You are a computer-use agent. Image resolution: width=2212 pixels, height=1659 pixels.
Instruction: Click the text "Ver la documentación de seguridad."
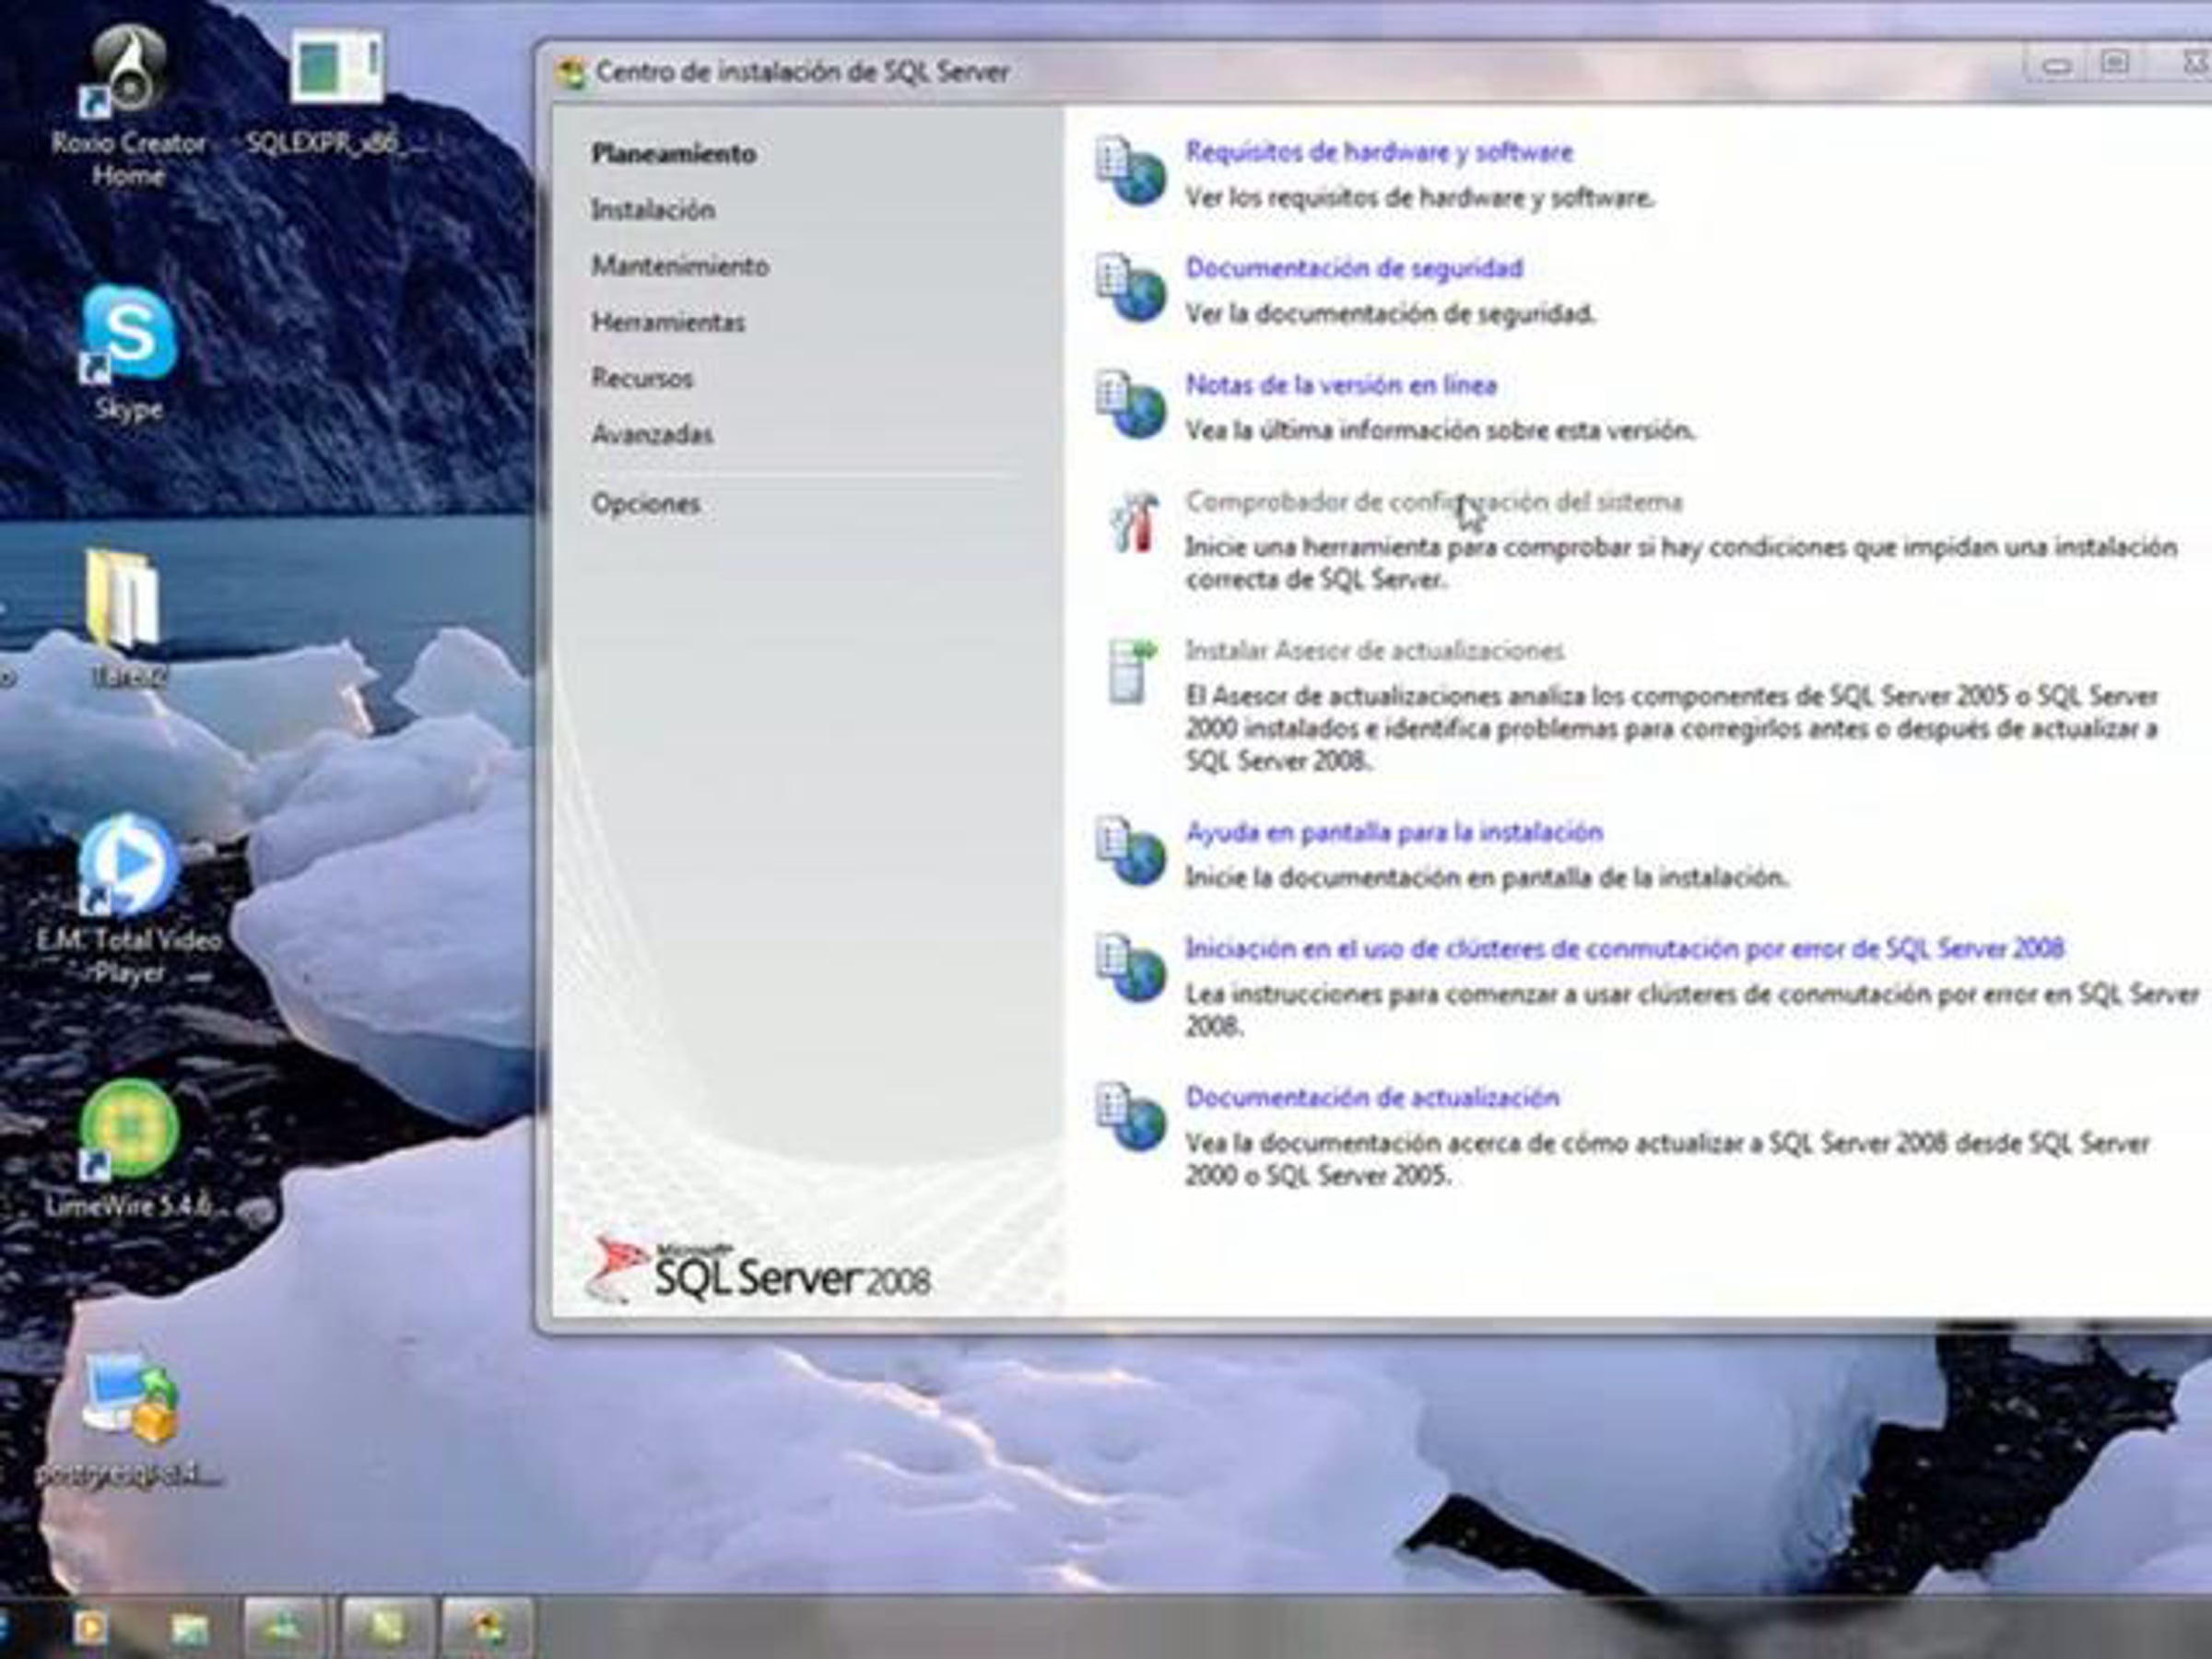[1391, 313]
